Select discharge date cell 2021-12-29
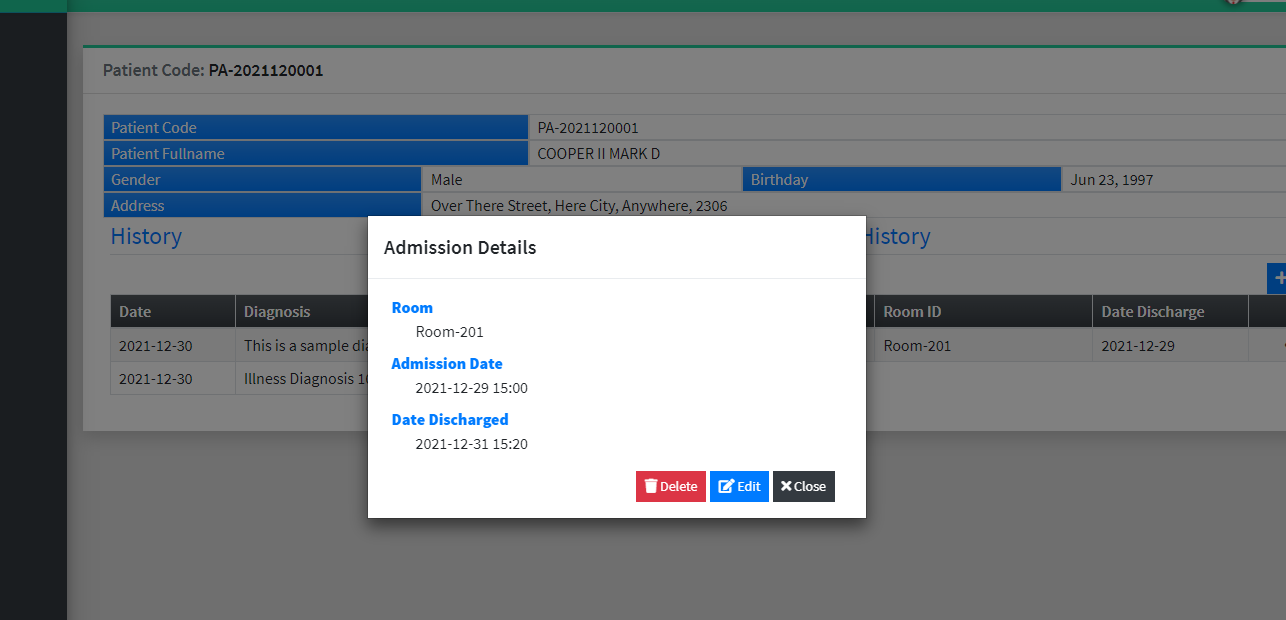Viewport: 1286px width, 620px height. pyautogui.click(x=1171, y=346)
